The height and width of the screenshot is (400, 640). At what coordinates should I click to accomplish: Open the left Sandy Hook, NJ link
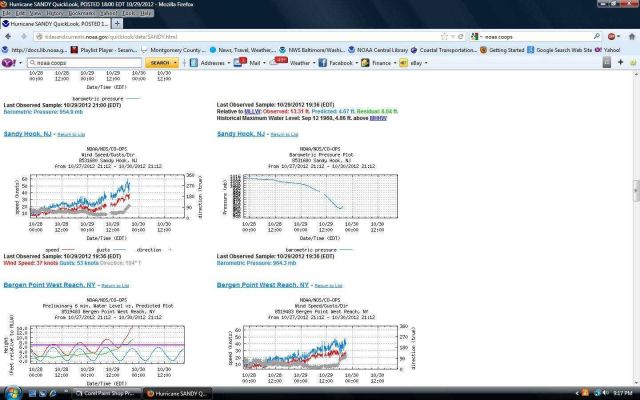(27, 134)
